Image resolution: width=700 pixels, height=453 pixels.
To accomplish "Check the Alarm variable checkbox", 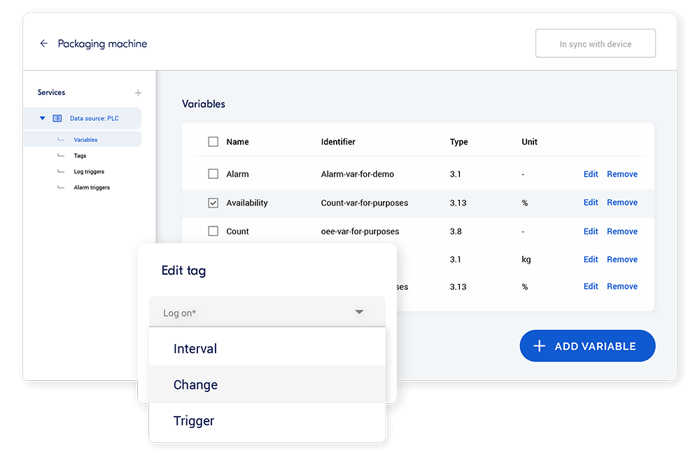I will (213, 174).
